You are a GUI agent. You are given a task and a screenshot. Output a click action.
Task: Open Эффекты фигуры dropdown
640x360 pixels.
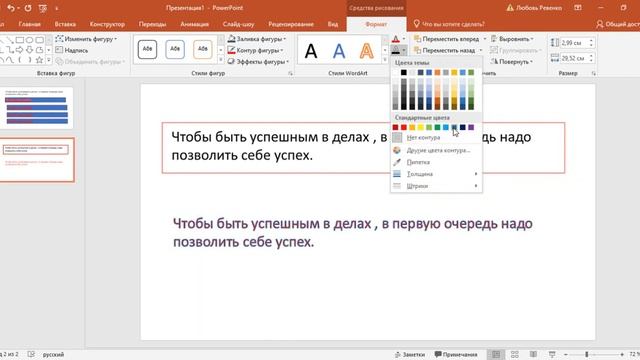tap(258, 62)
